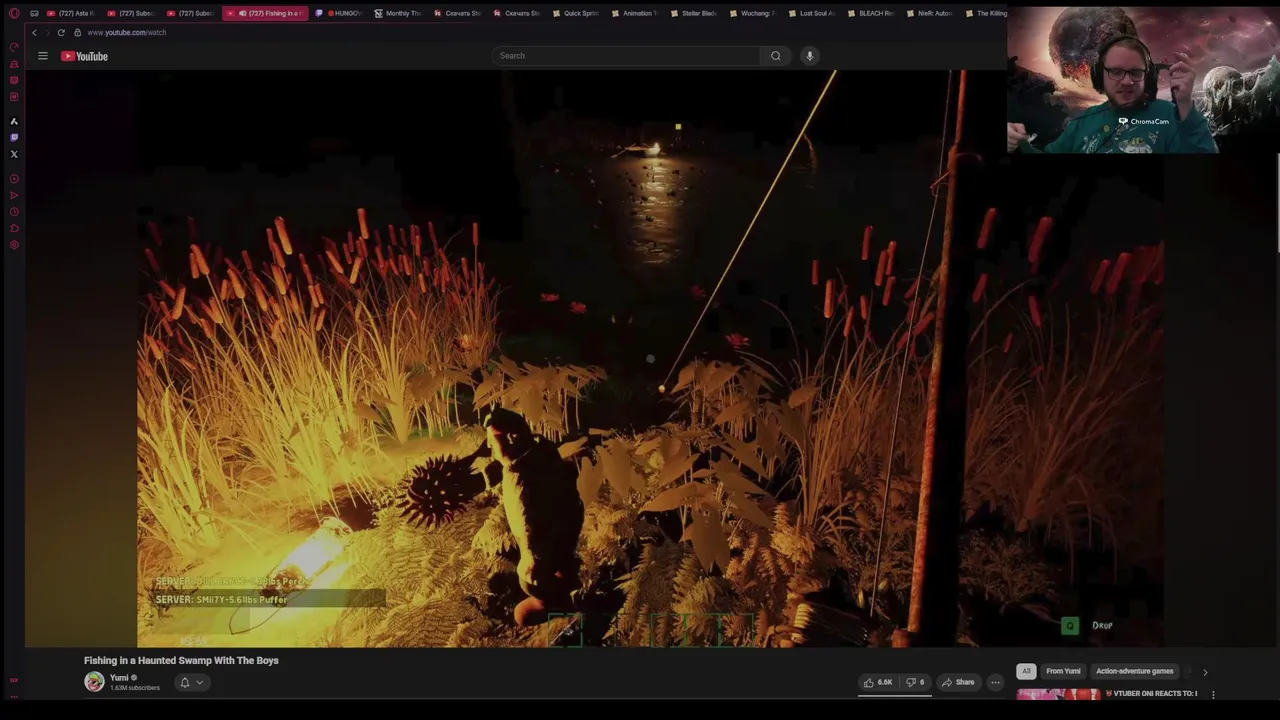
Task: Switch to the 'Animation' tab
Action: [x=635, y=13]
